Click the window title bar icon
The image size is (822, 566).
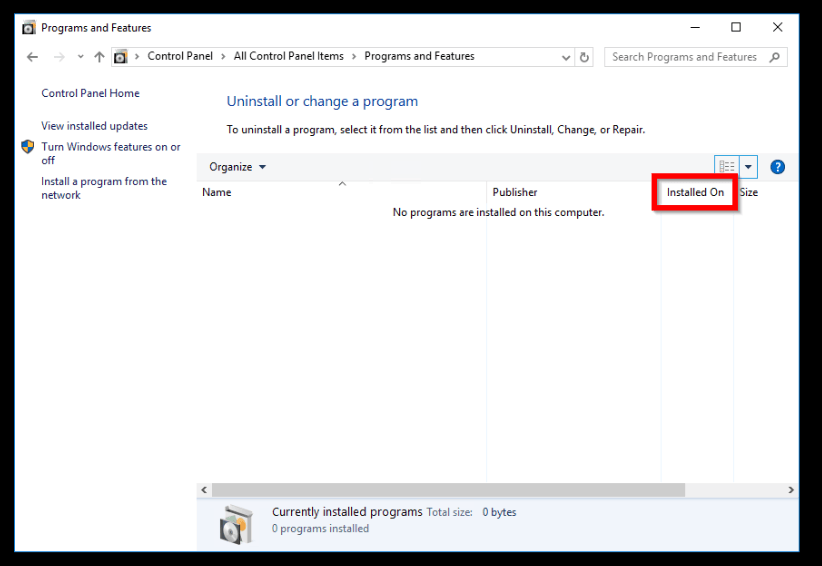[x=29, y=27]
